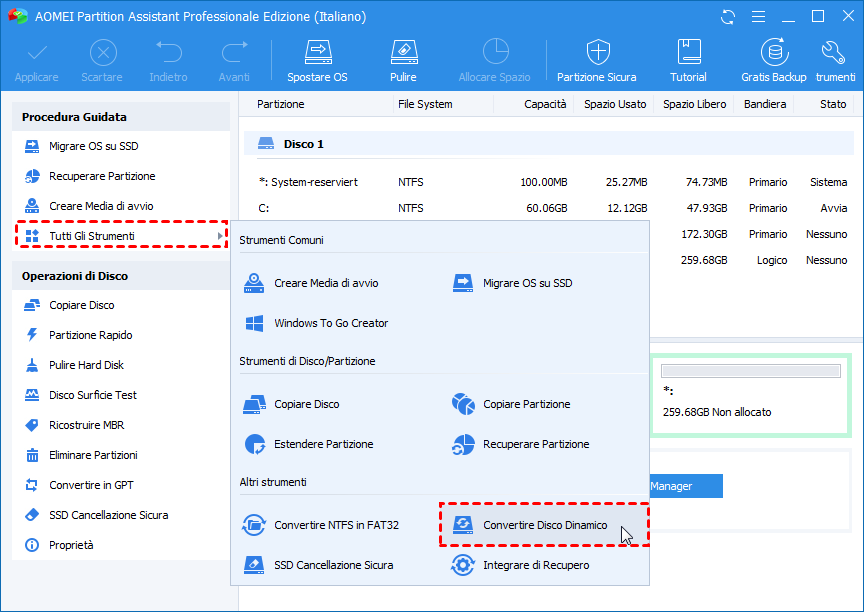Select the Disco 1 row
This screenshot has width=864, height=612.
(x=549, y=144)
